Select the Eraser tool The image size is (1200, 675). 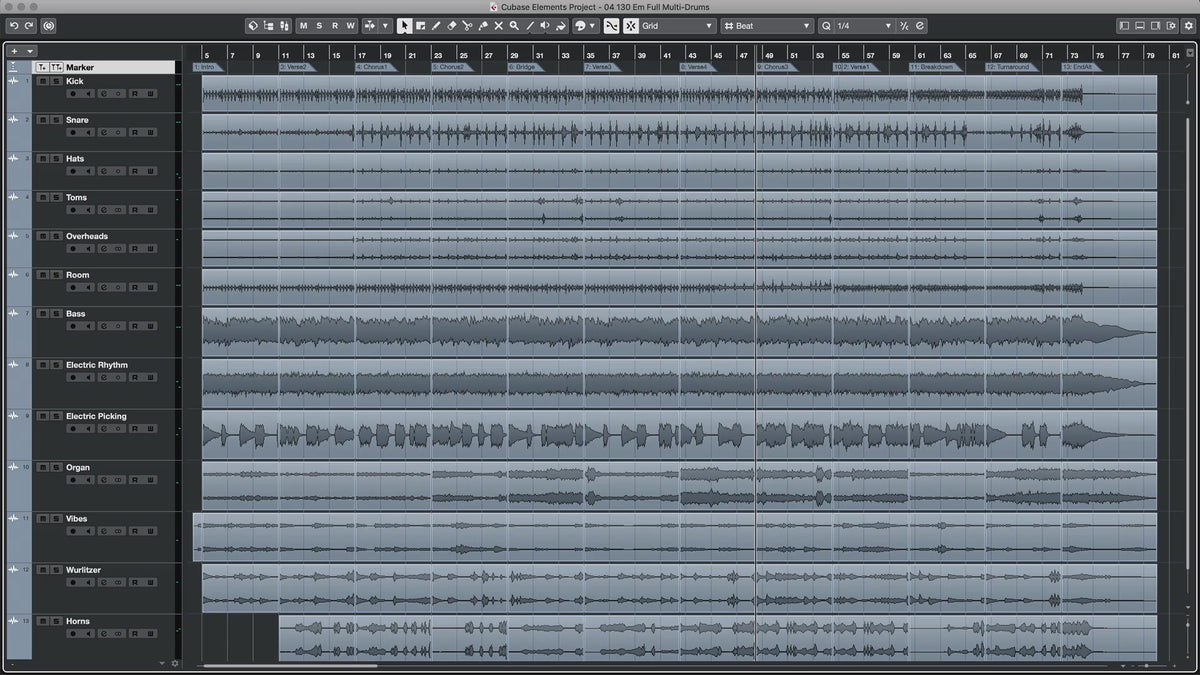pyautogui.click(x=451, y=26)
